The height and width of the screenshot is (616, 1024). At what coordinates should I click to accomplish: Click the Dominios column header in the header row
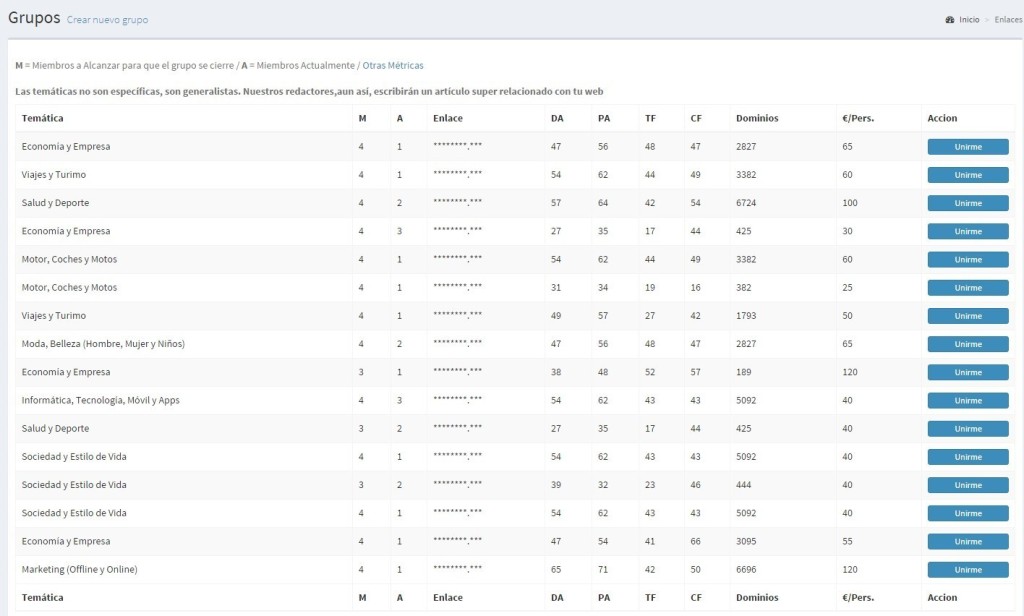tap(757, 118)
